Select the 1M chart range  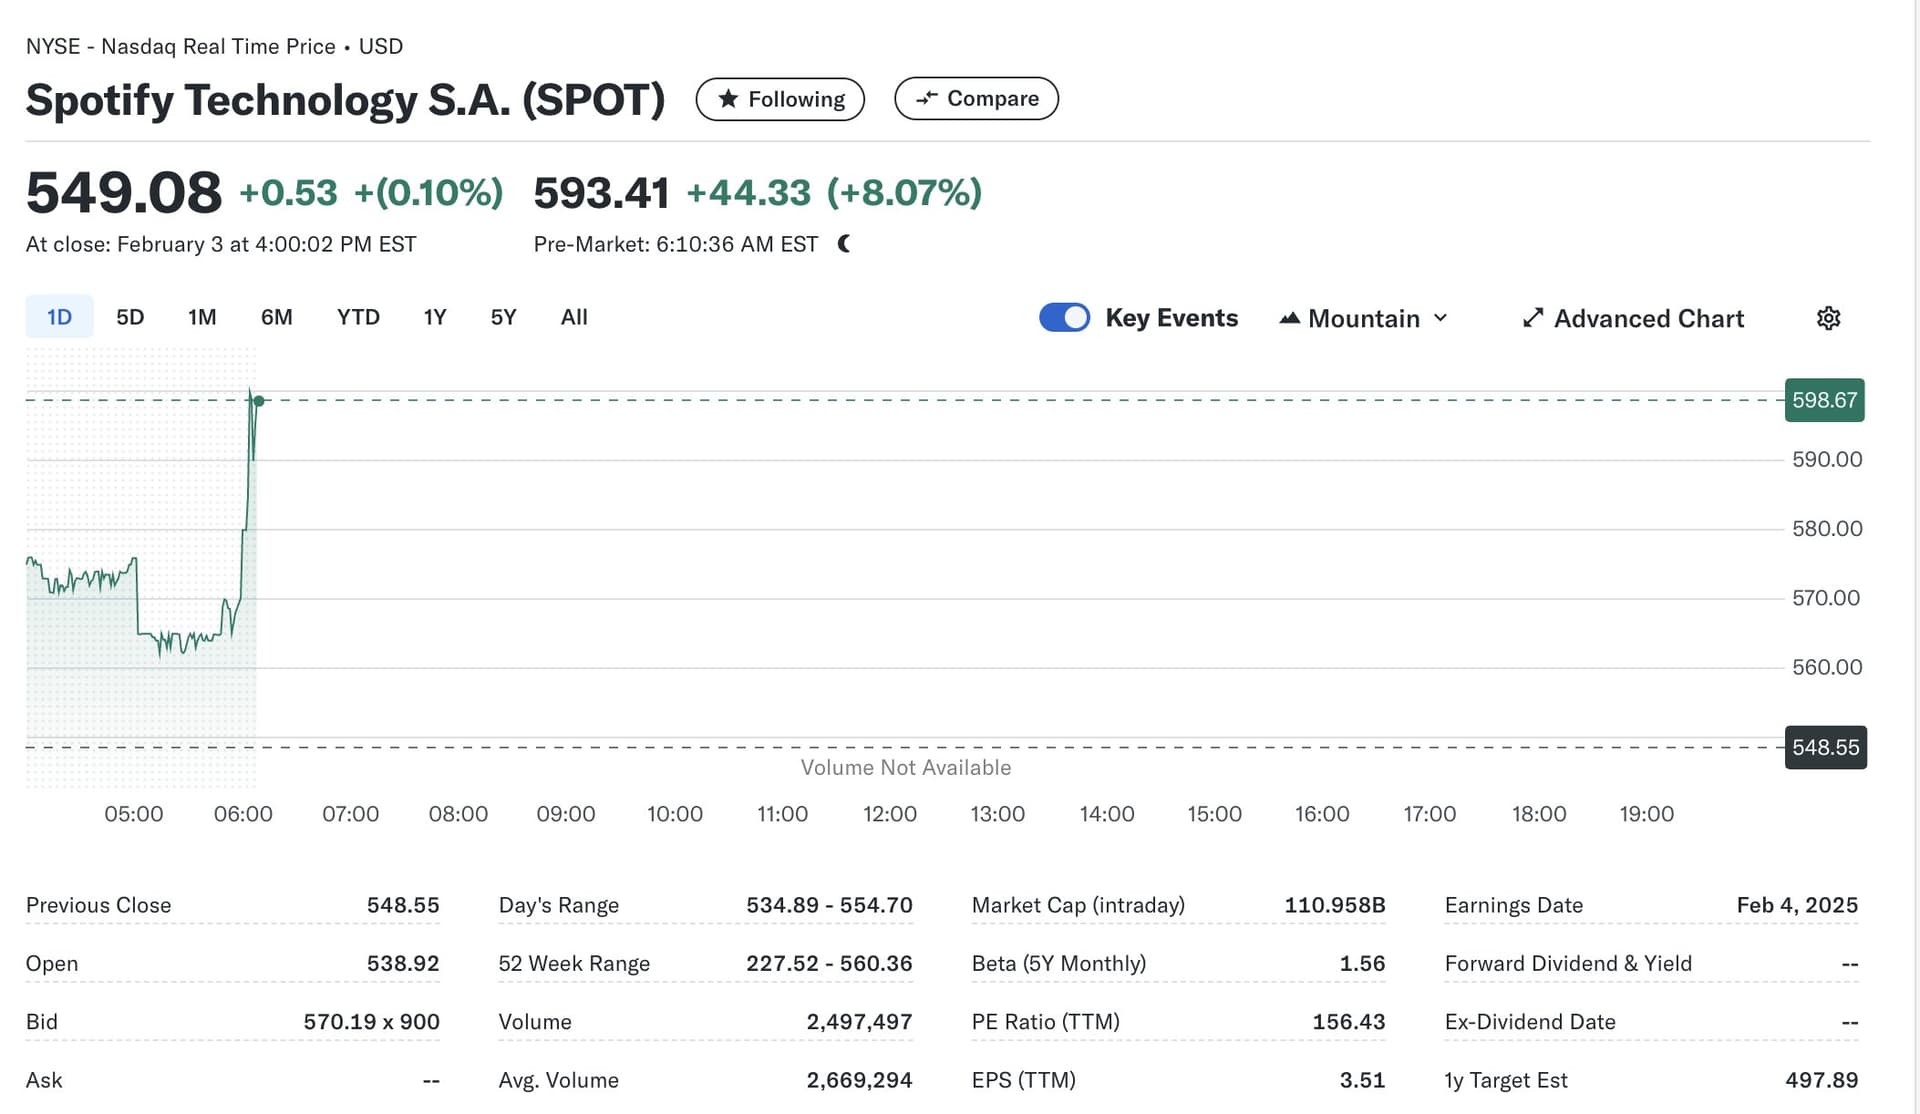click(202, 317)
